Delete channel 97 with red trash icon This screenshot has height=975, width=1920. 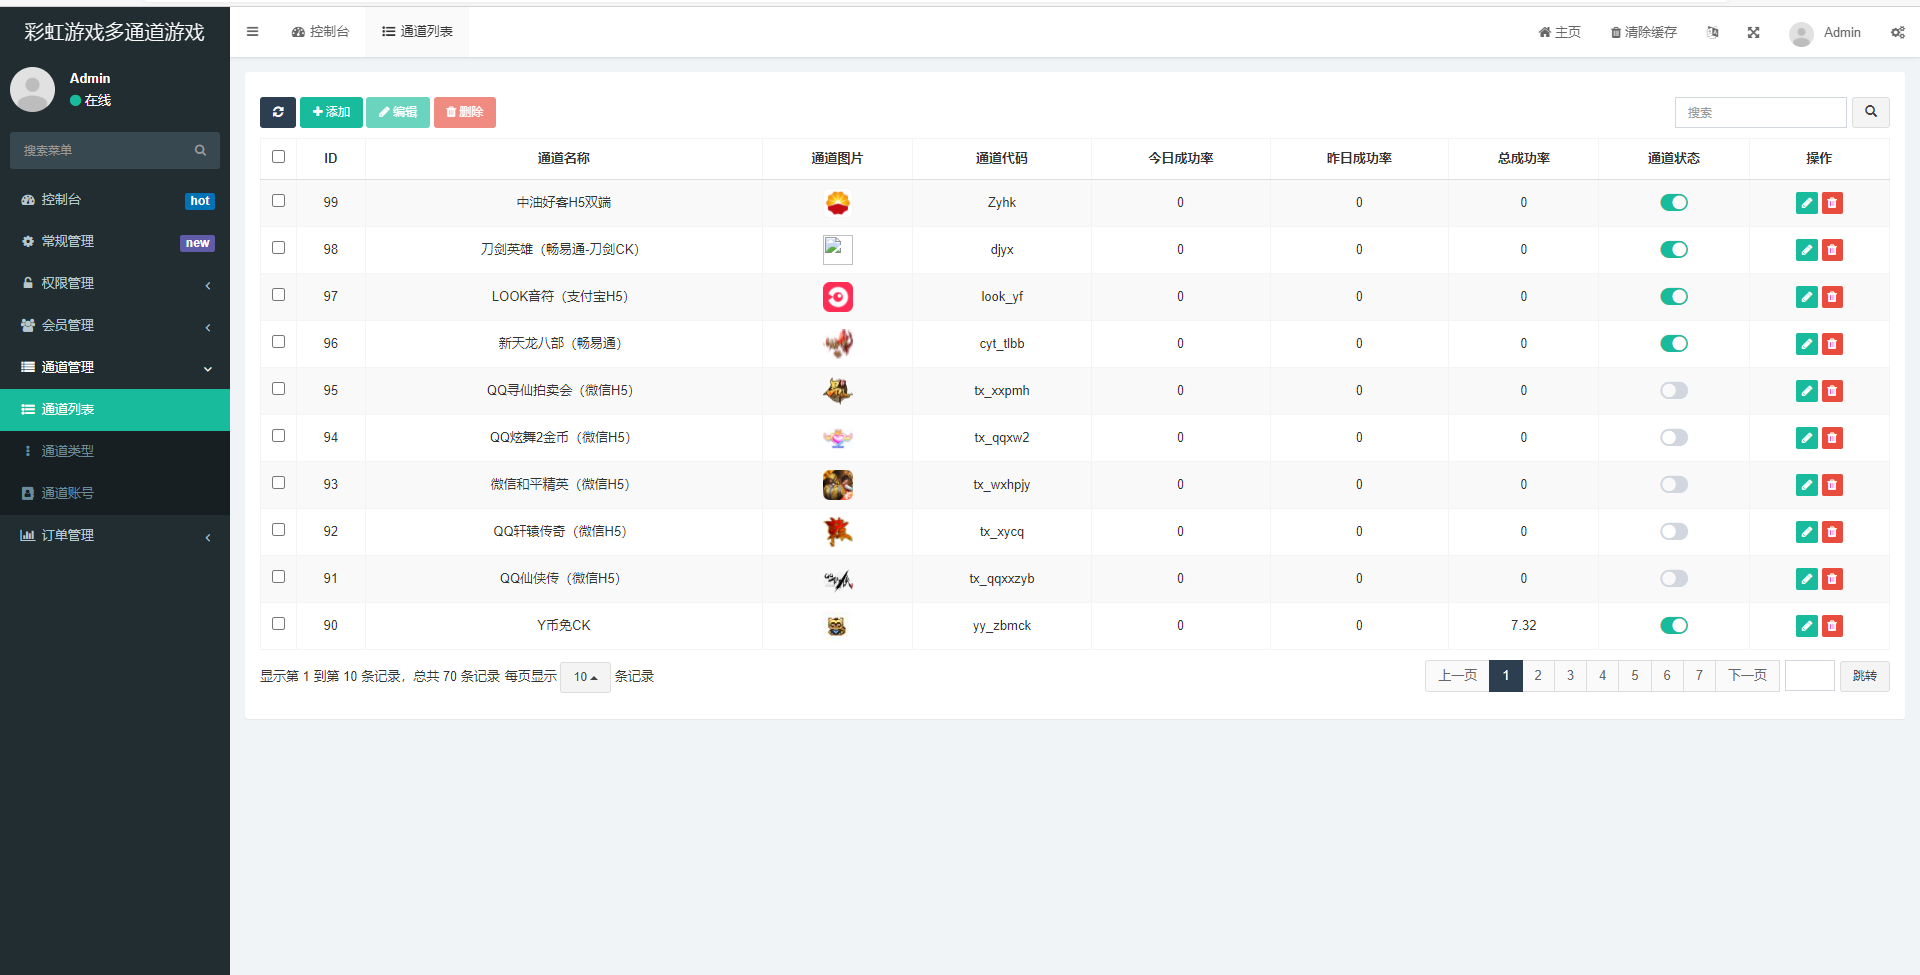(1832, 297)
